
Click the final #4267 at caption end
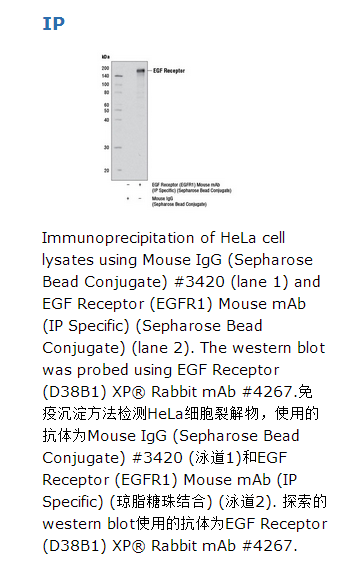(x=268, y=546)
